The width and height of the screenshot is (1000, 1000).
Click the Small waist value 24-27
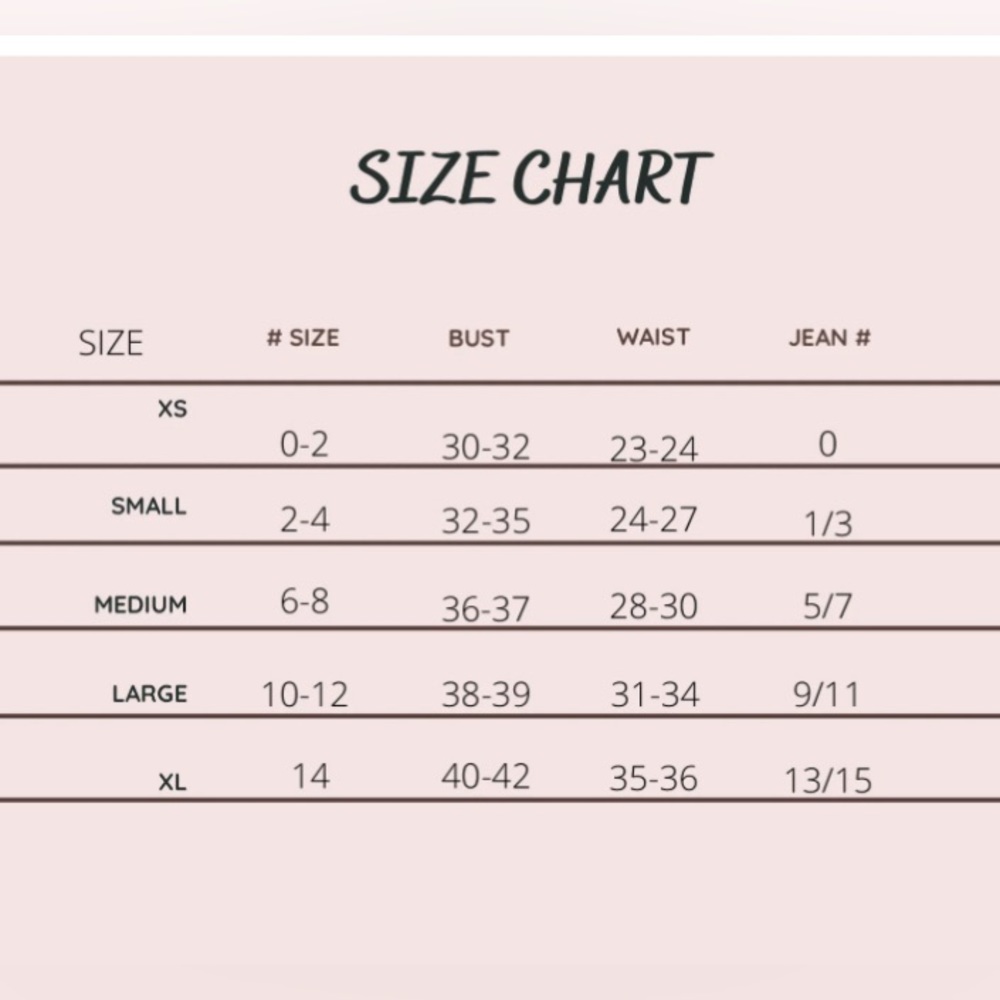point(654,520)
